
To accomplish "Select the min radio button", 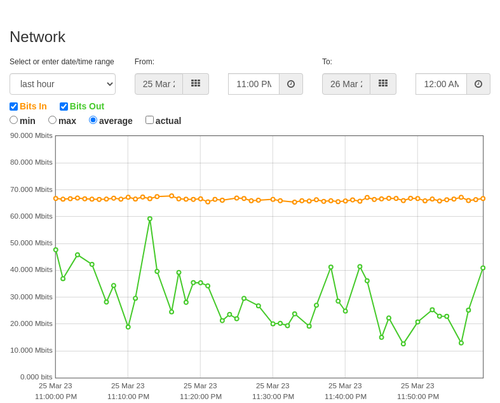I will pos(14,120).
